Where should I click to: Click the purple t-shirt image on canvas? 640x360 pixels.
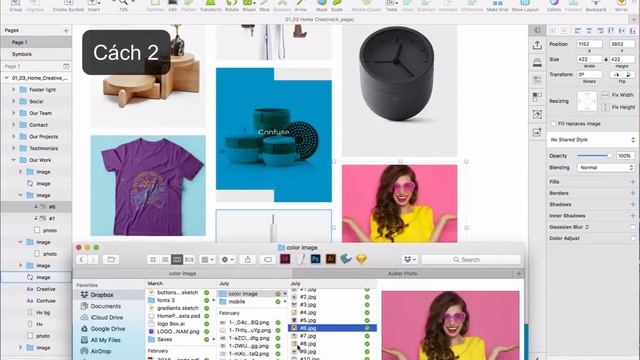[x=148, y=186]
